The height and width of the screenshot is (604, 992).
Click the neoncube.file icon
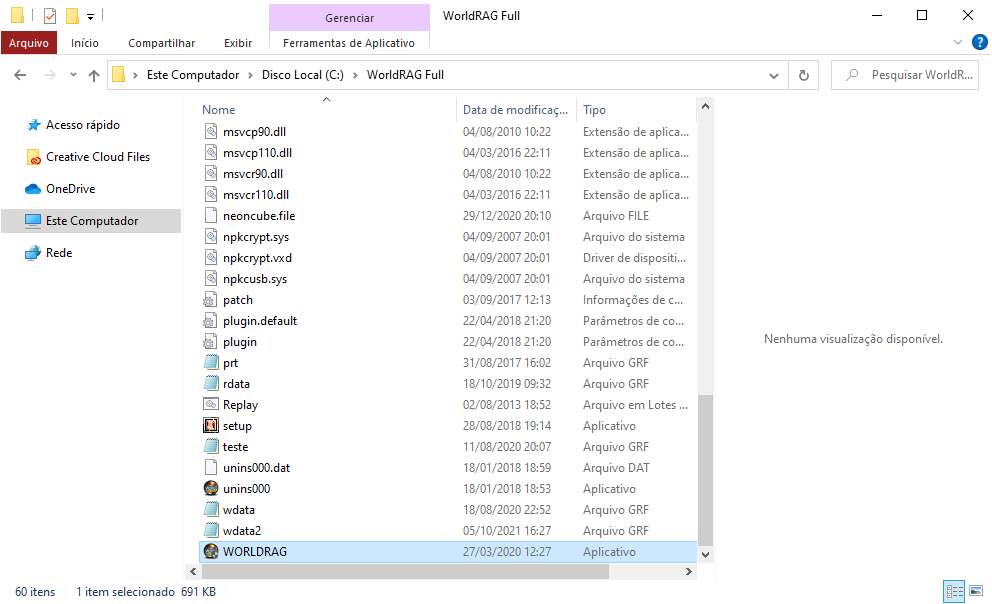pos(211,216)
